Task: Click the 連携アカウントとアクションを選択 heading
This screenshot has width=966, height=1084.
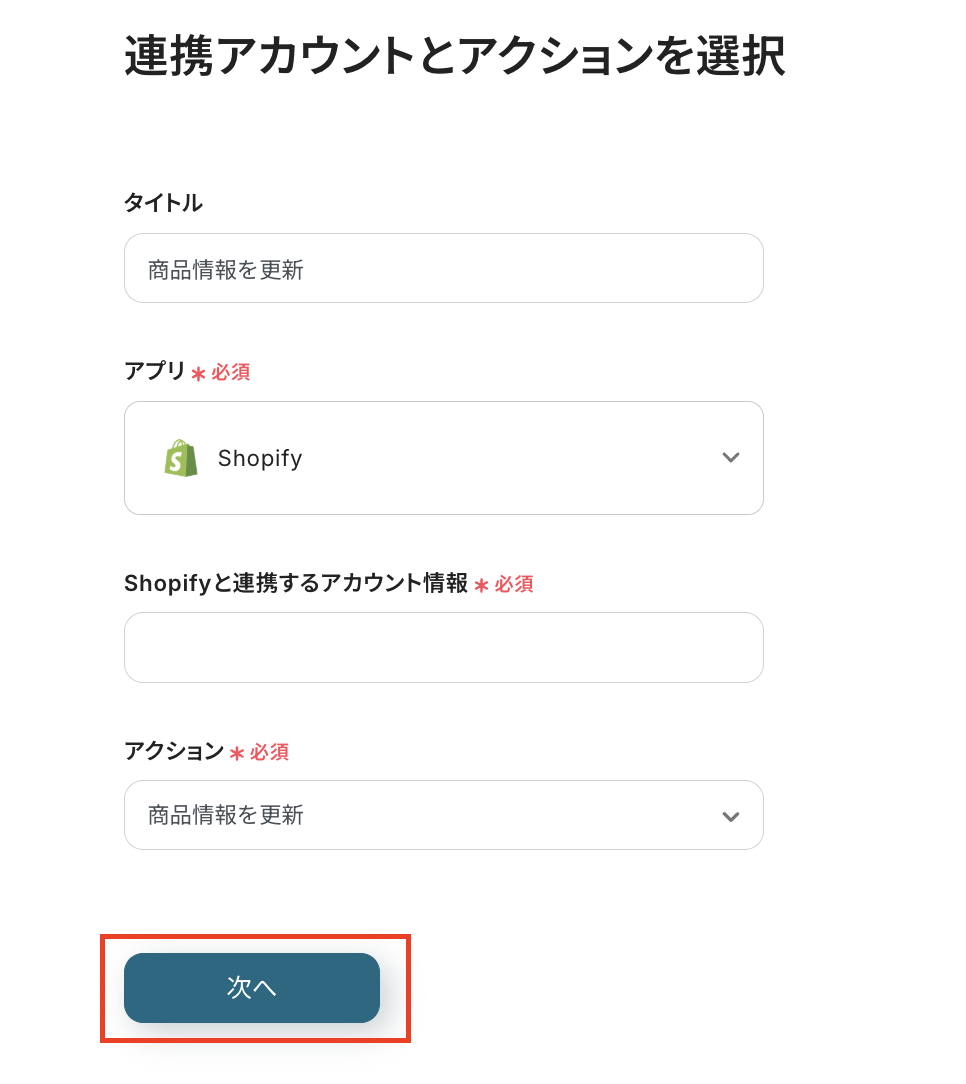Action: coord(454,56)
